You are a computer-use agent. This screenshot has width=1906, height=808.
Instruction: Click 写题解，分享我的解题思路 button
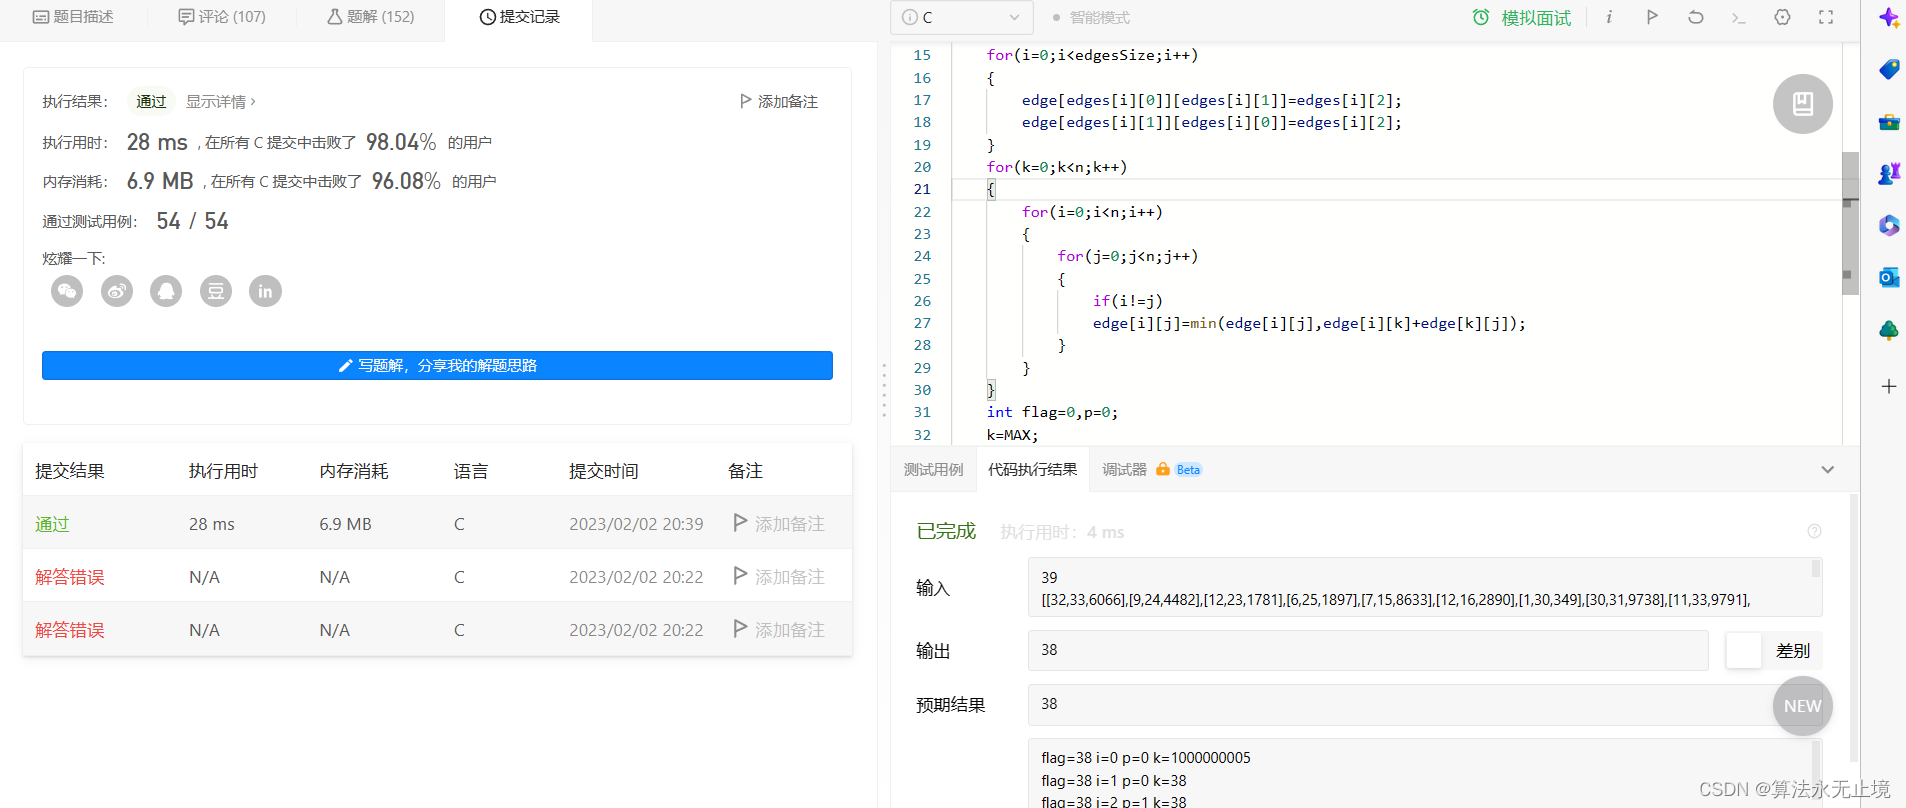[437, 365]
